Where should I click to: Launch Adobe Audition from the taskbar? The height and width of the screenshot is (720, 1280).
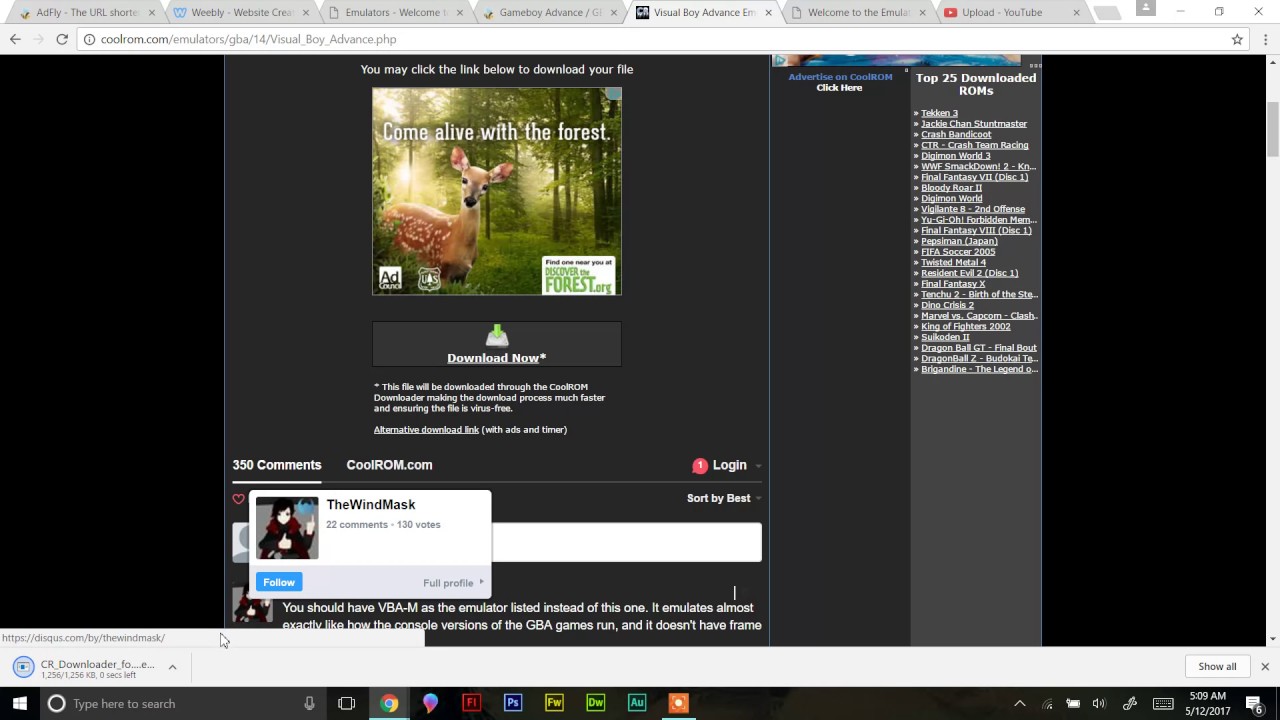pos(637,703)
